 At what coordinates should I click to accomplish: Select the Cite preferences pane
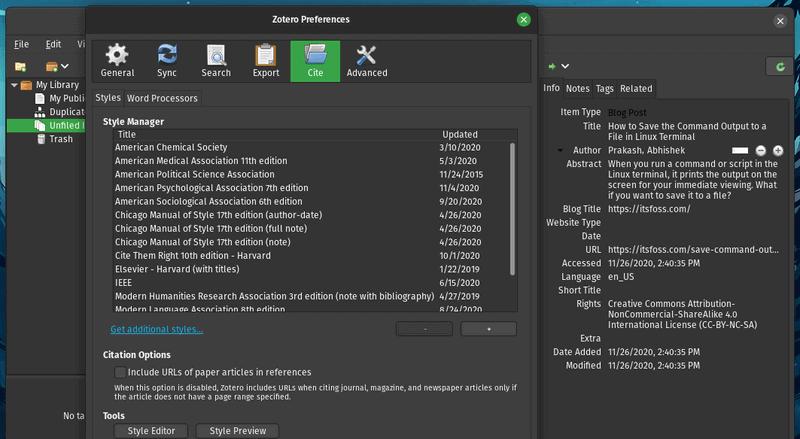click(315, 61)
